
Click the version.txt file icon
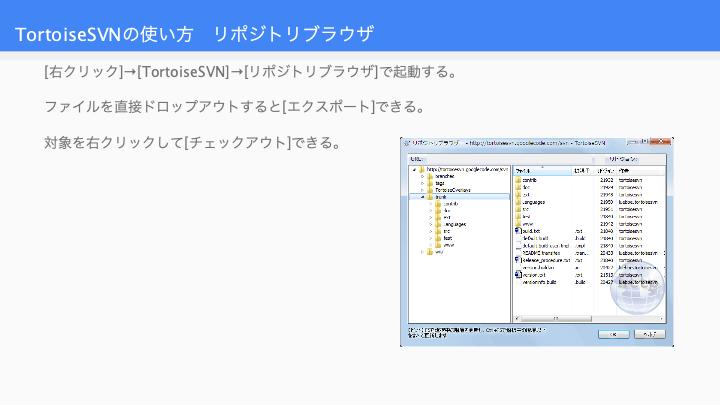(518, 275)
